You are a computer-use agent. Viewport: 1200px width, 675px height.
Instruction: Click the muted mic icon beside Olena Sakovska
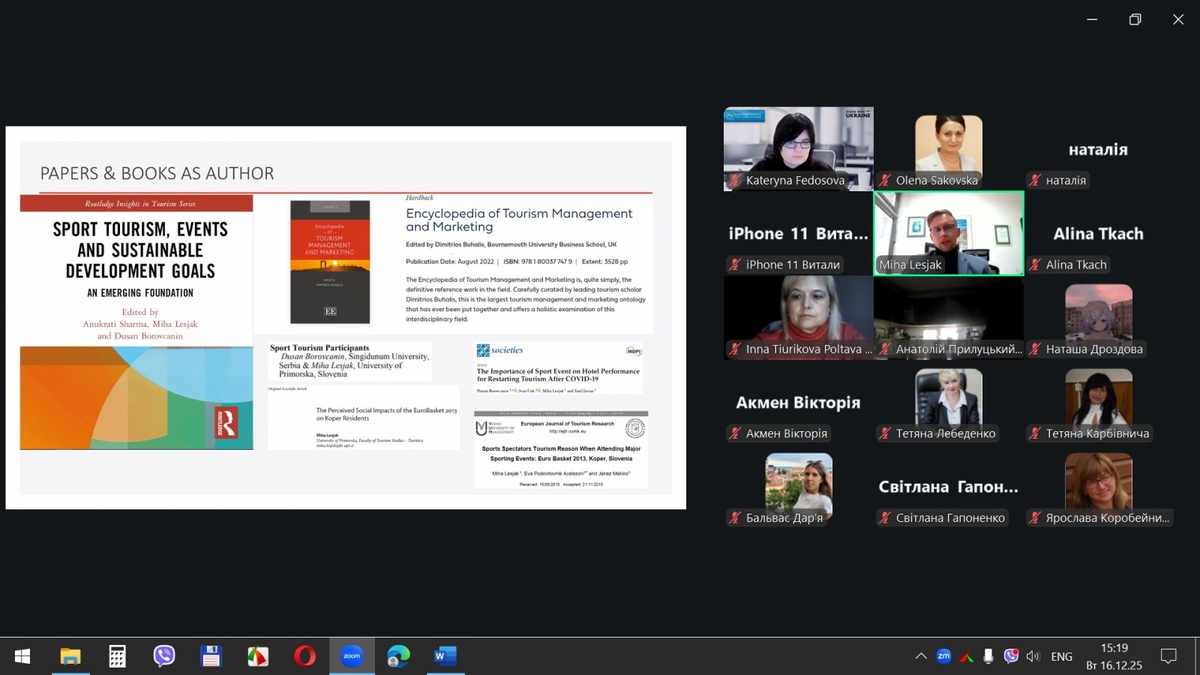[x=885, y=181]
